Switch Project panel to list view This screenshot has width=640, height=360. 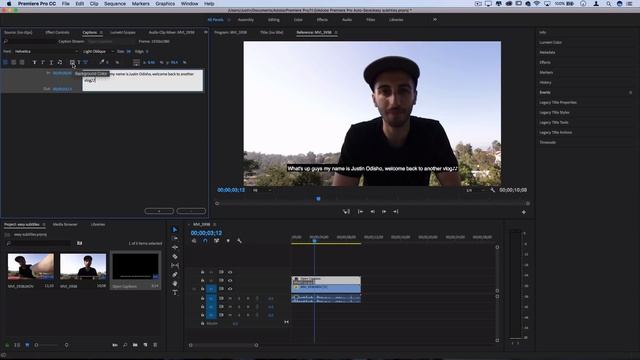point(17,345)
